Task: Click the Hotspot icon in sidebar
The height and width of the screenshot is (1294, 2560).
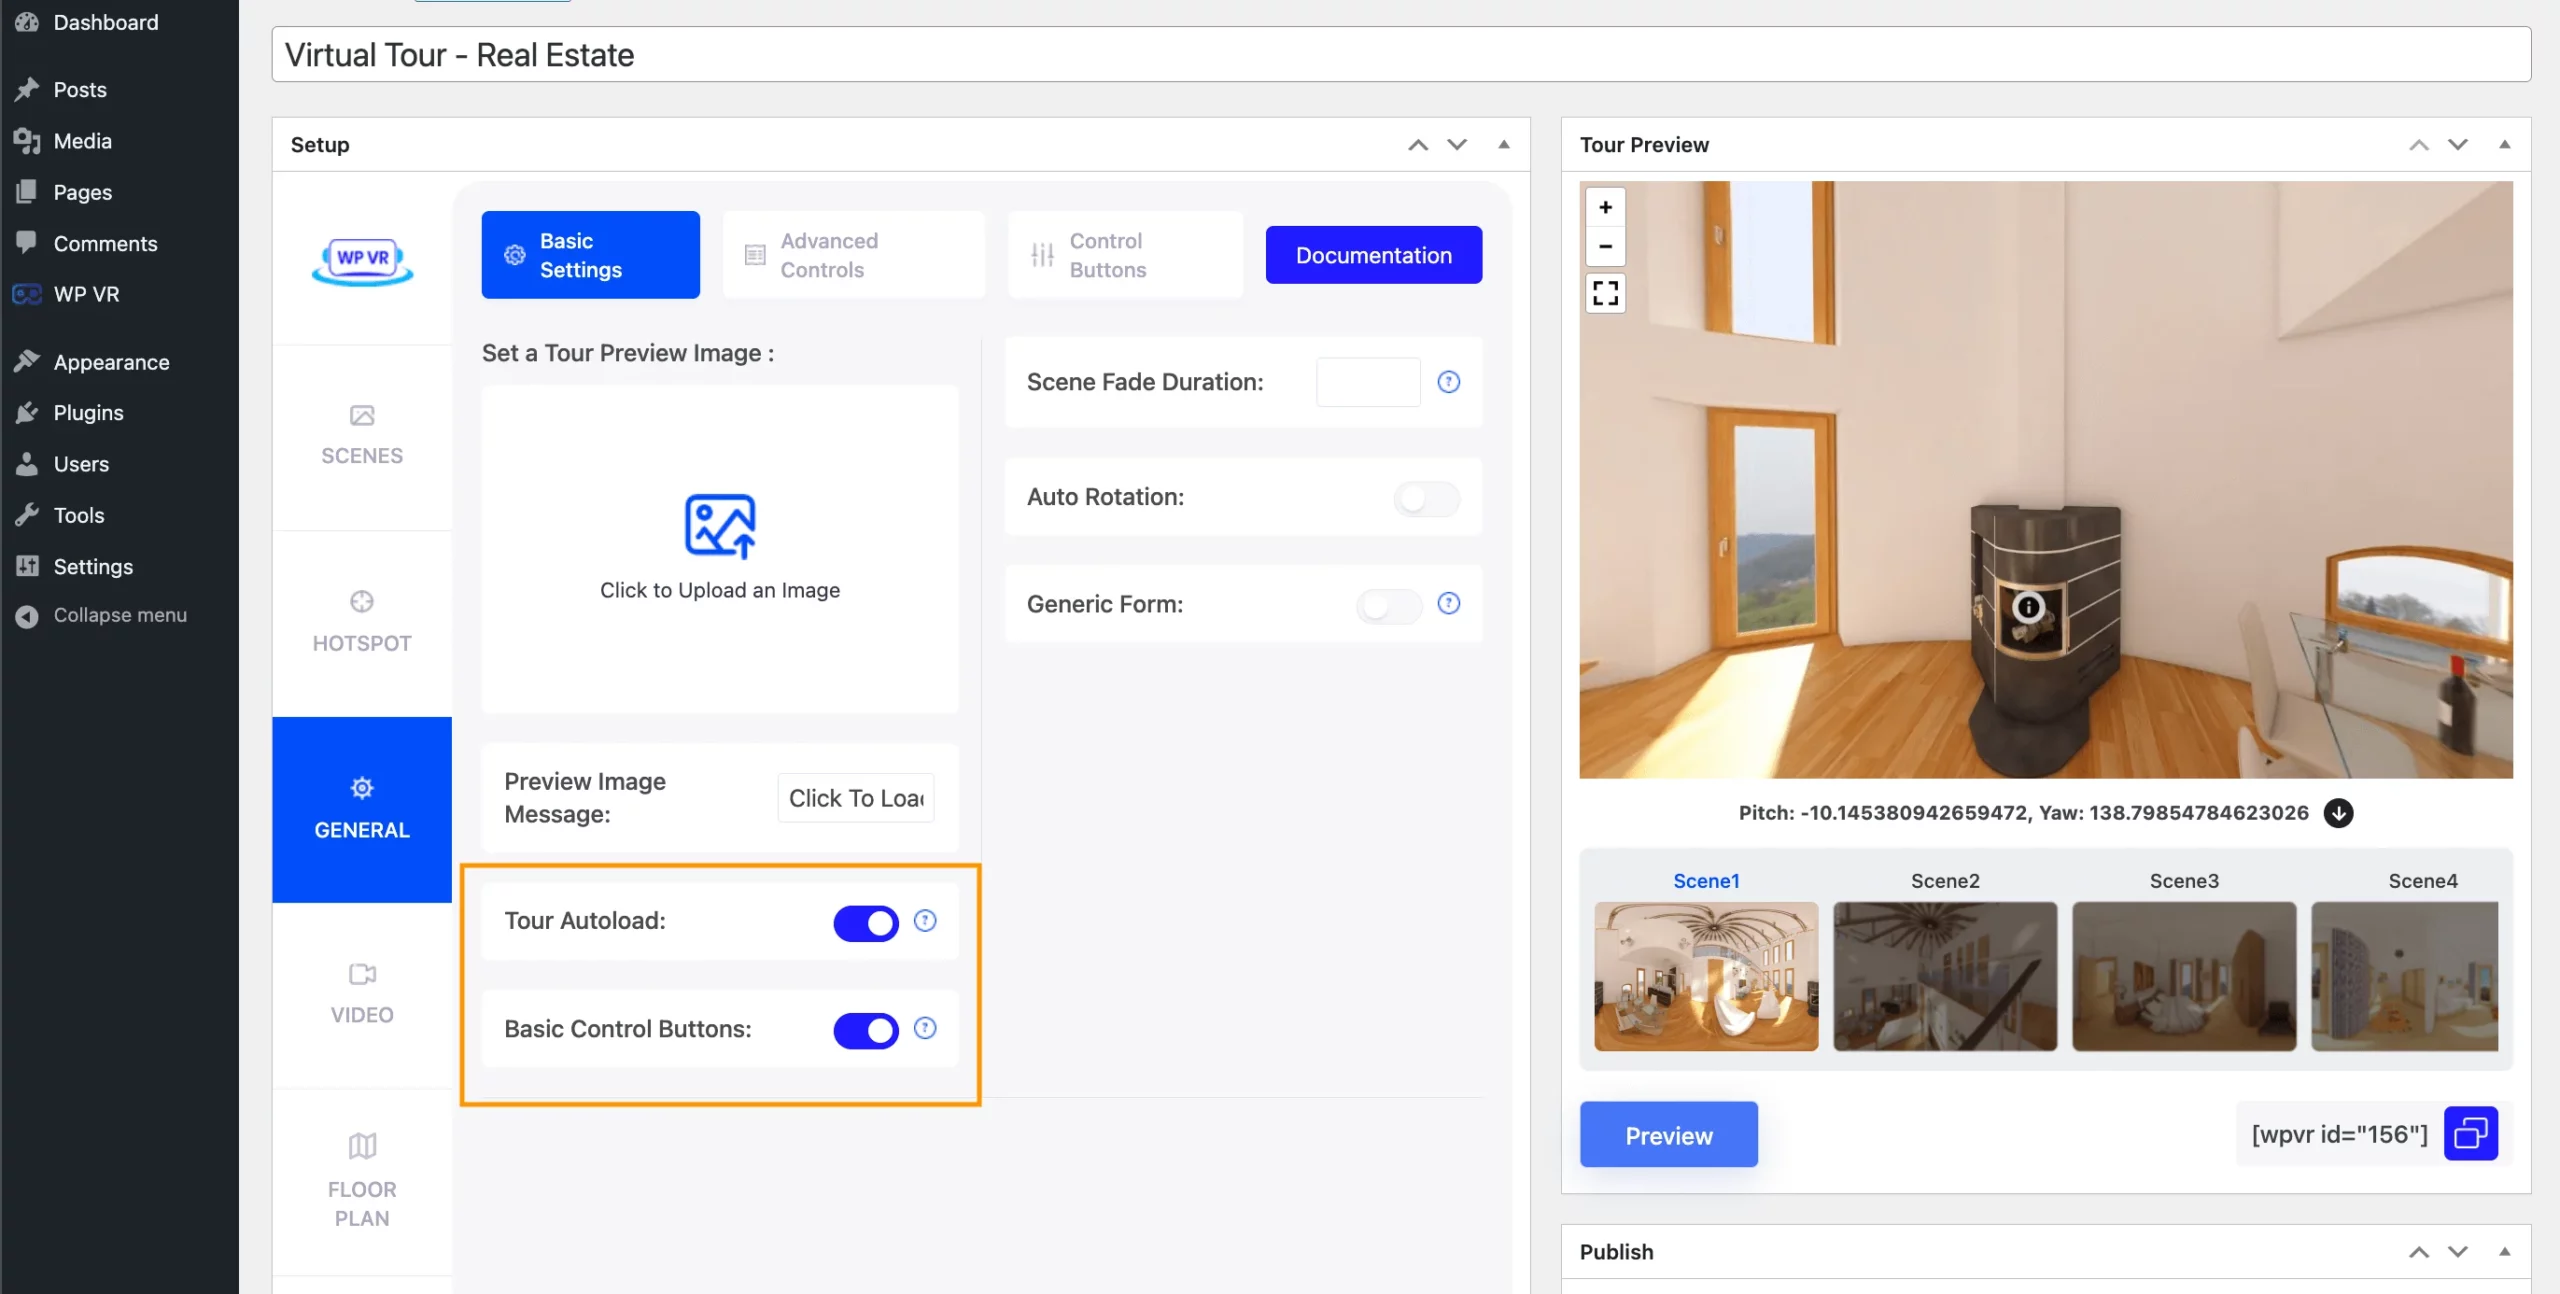Action: [x=361, y=601]
